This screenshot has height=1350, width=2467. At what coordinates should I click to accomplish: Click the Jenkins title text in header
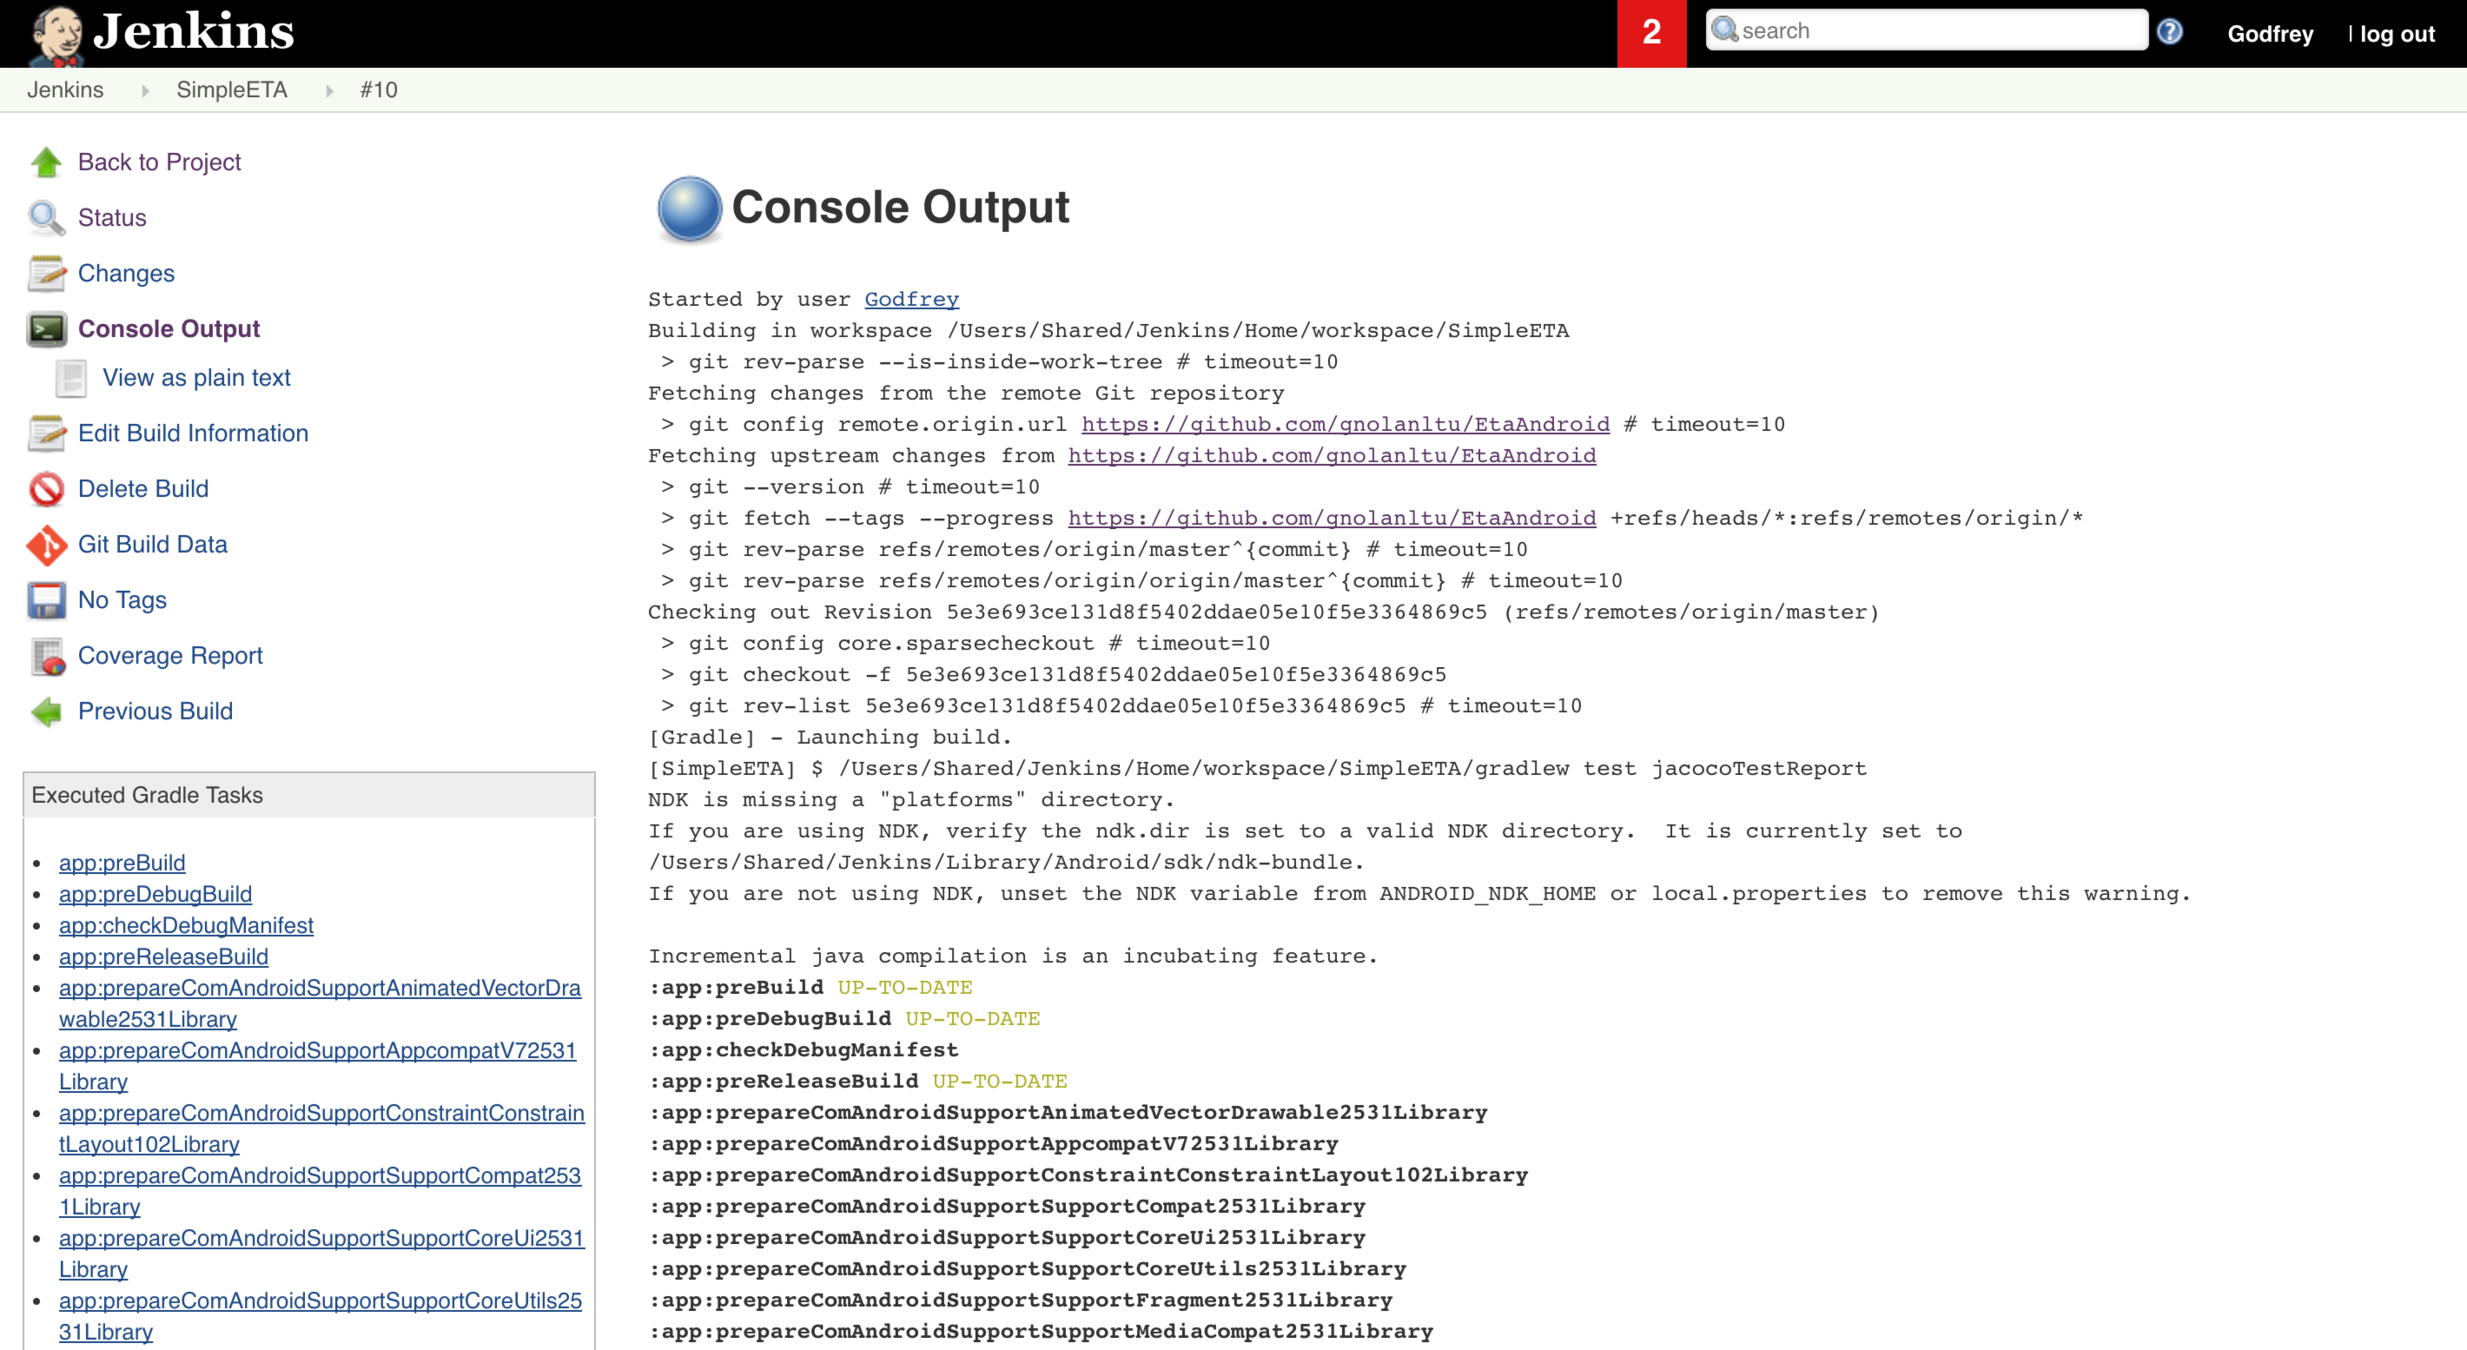click(194, 32)
